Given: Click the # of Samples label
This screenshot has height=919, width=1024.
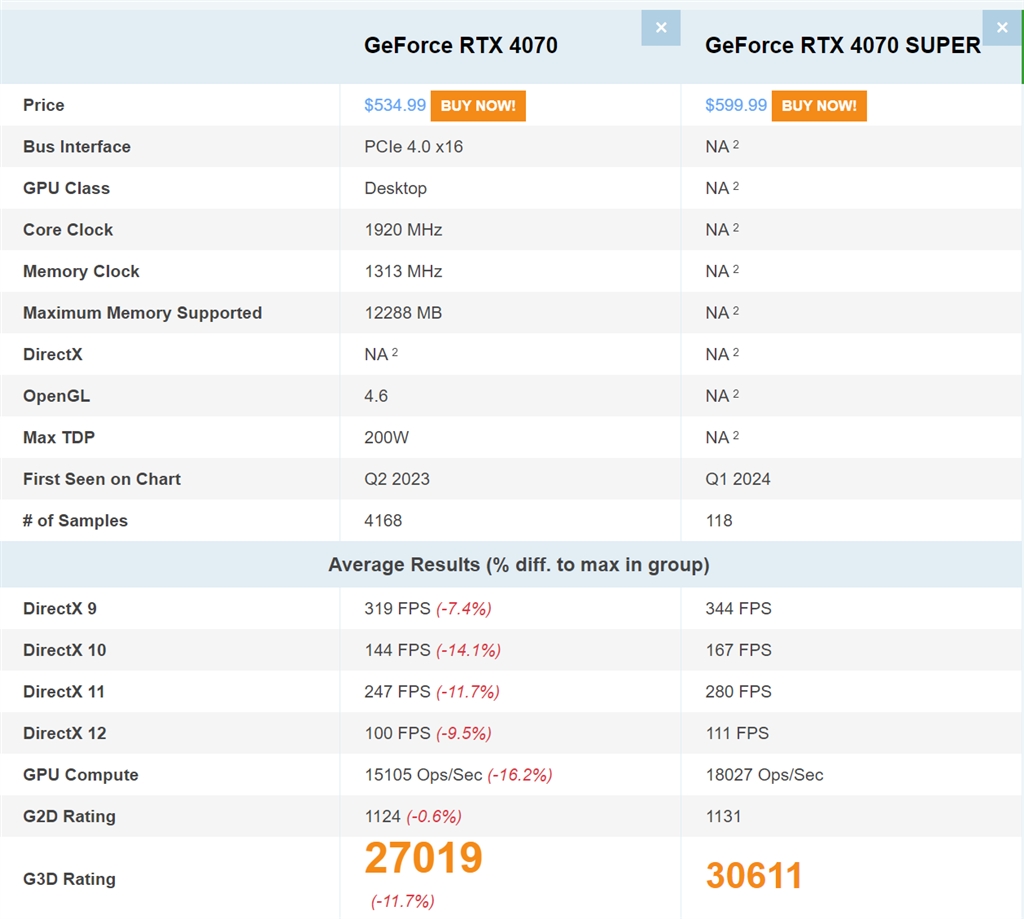Looking at the screenshot, I should pos(75,521).
